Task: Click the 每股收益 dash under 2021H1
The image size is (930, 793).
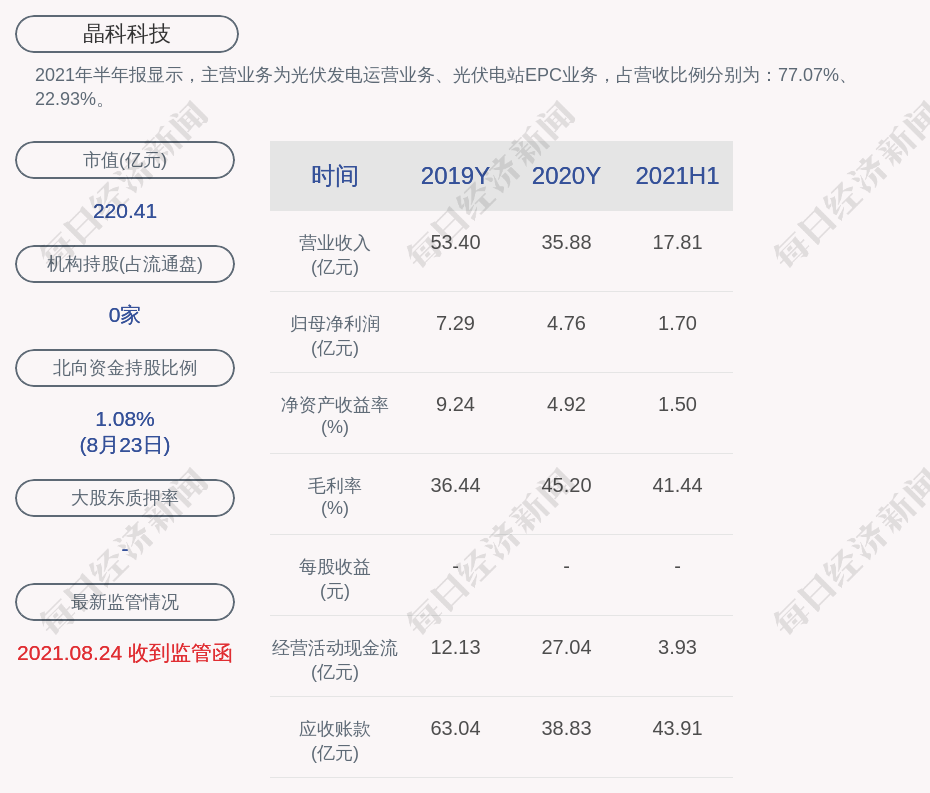Action: (677, 567)
